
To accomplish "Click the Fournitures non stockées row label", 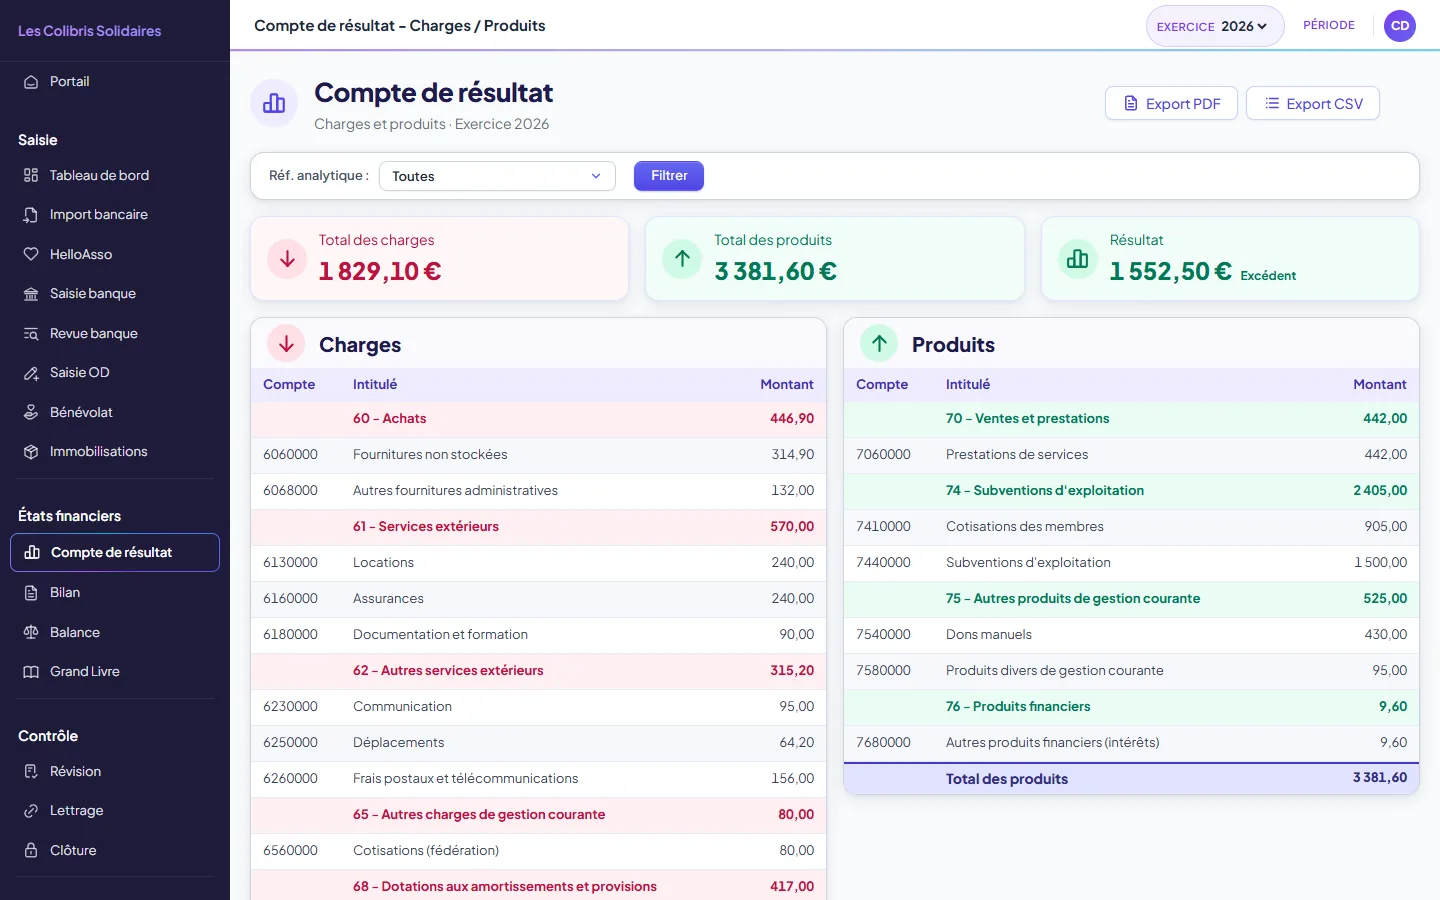I will click(x=430, y=455).
